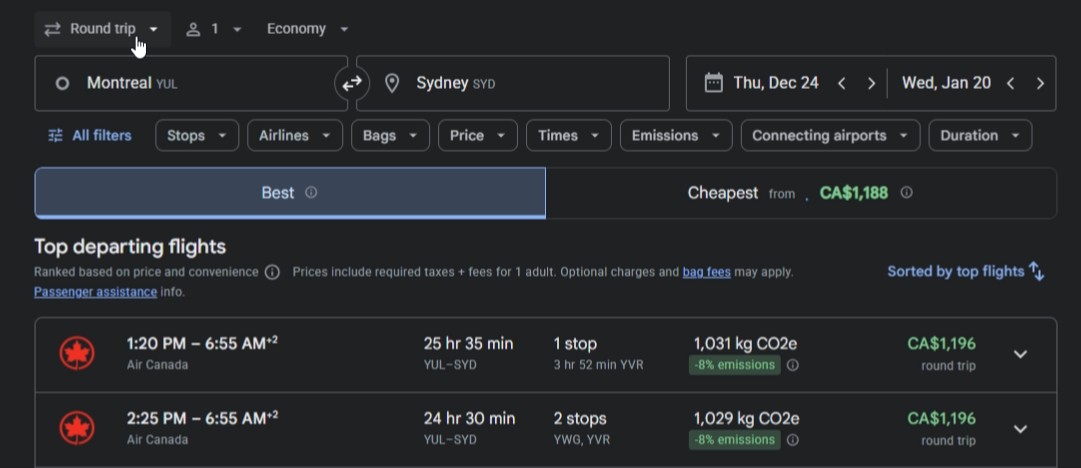Expand details of 1:20 PM Air Canada flight

tap(1020, 354)
